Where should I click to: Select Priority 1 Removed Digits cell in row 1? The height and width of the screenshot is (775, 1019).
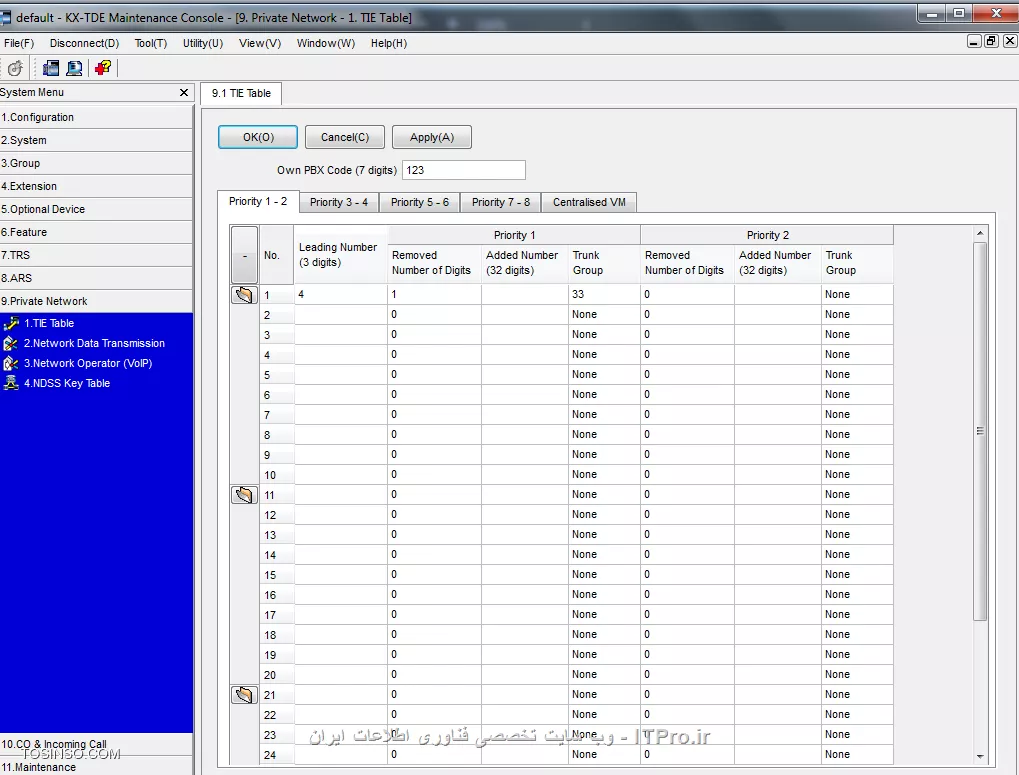(x=434, y=294)
